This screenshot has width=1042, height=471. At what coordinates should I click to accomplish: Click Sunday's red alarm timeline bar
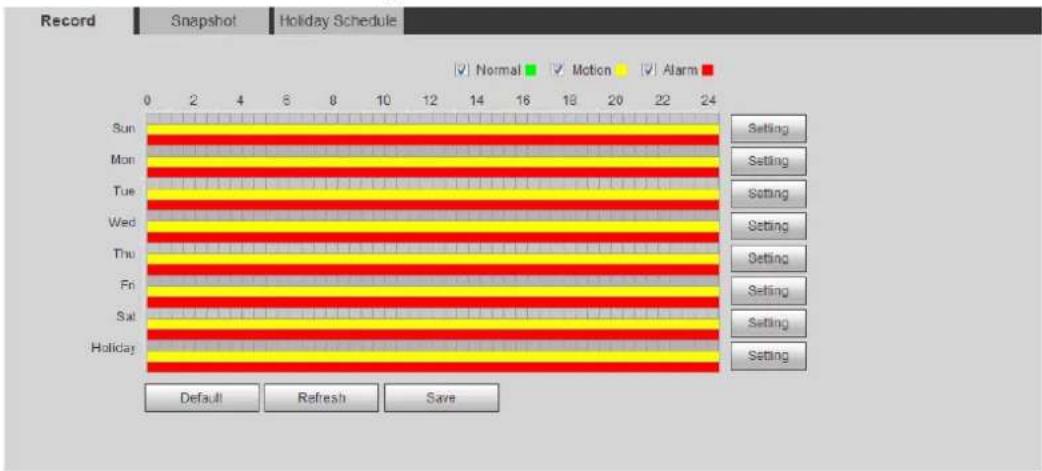click(x=433, y=140)
